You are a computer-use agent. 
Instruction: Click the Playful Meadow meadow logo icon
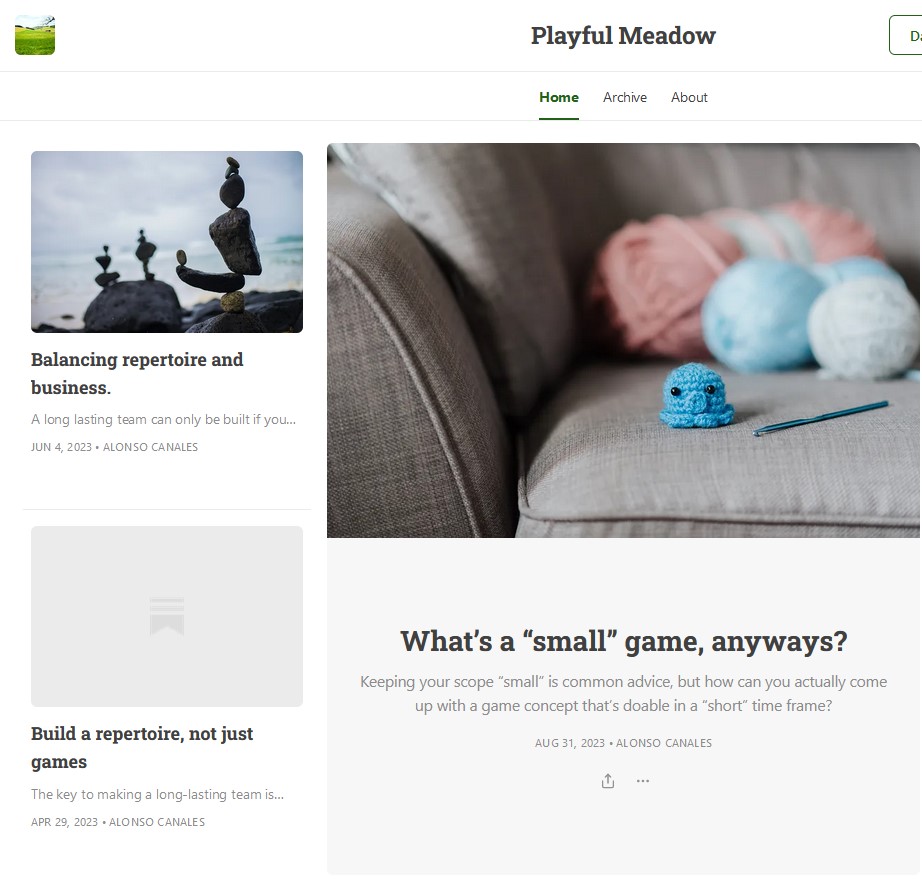(x=35, y=35)
